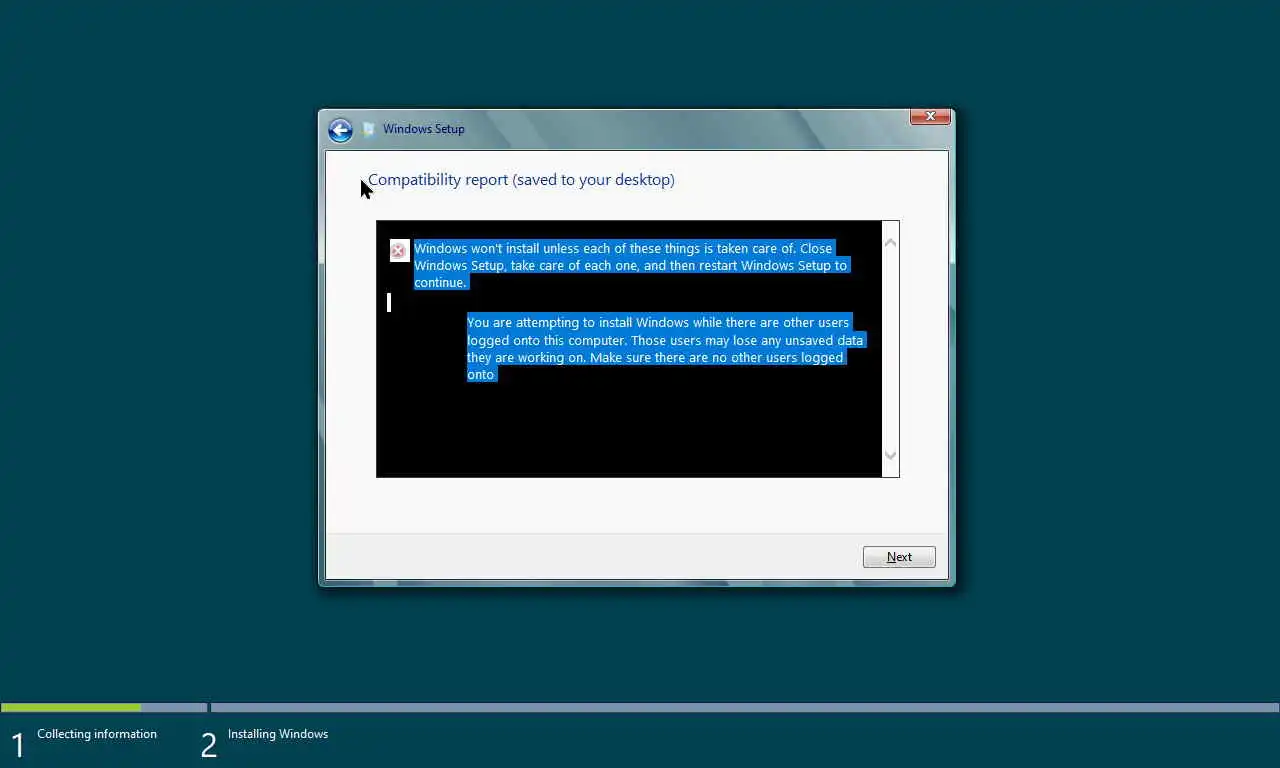The height and width of the screenshot is (768, 1280).
Task: Click the report scroll up arrow
Action: click(x=890, y=242)
